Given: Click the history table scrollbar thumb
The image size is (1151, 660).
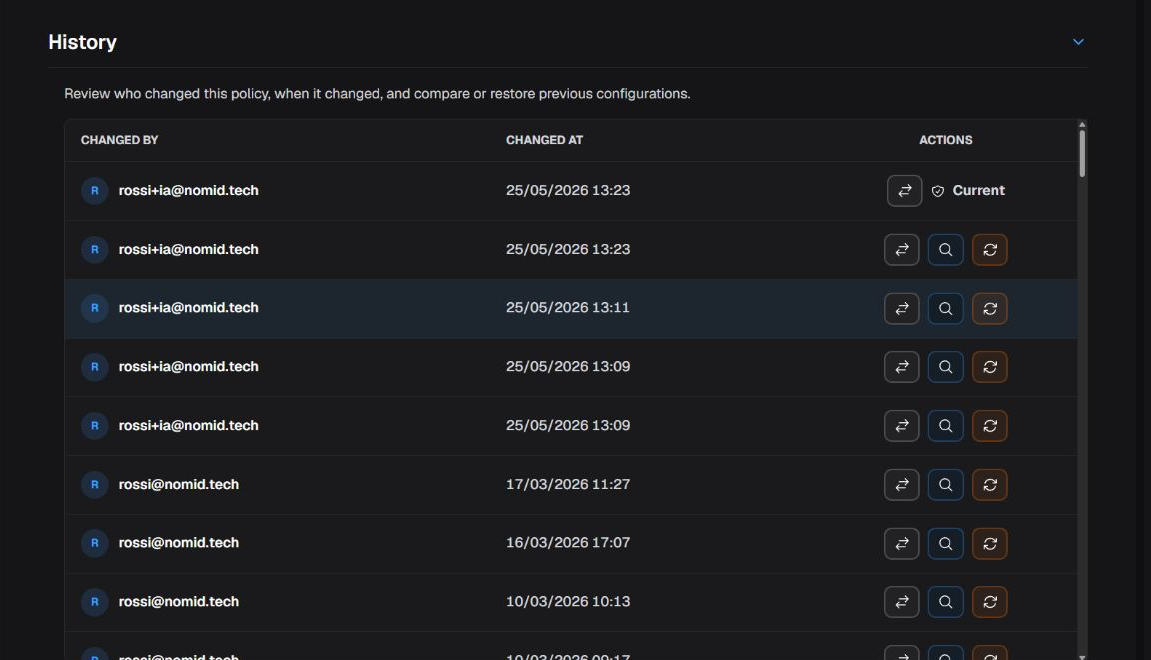Looking at the screenshot, I should pos(1082,153).
